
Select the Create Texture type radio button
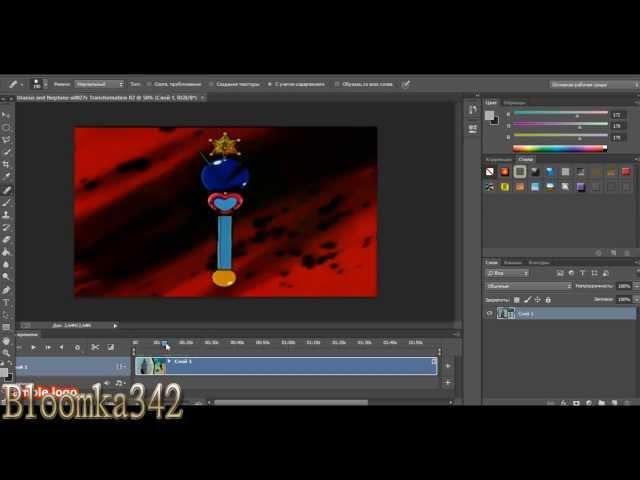coord(211,84)
